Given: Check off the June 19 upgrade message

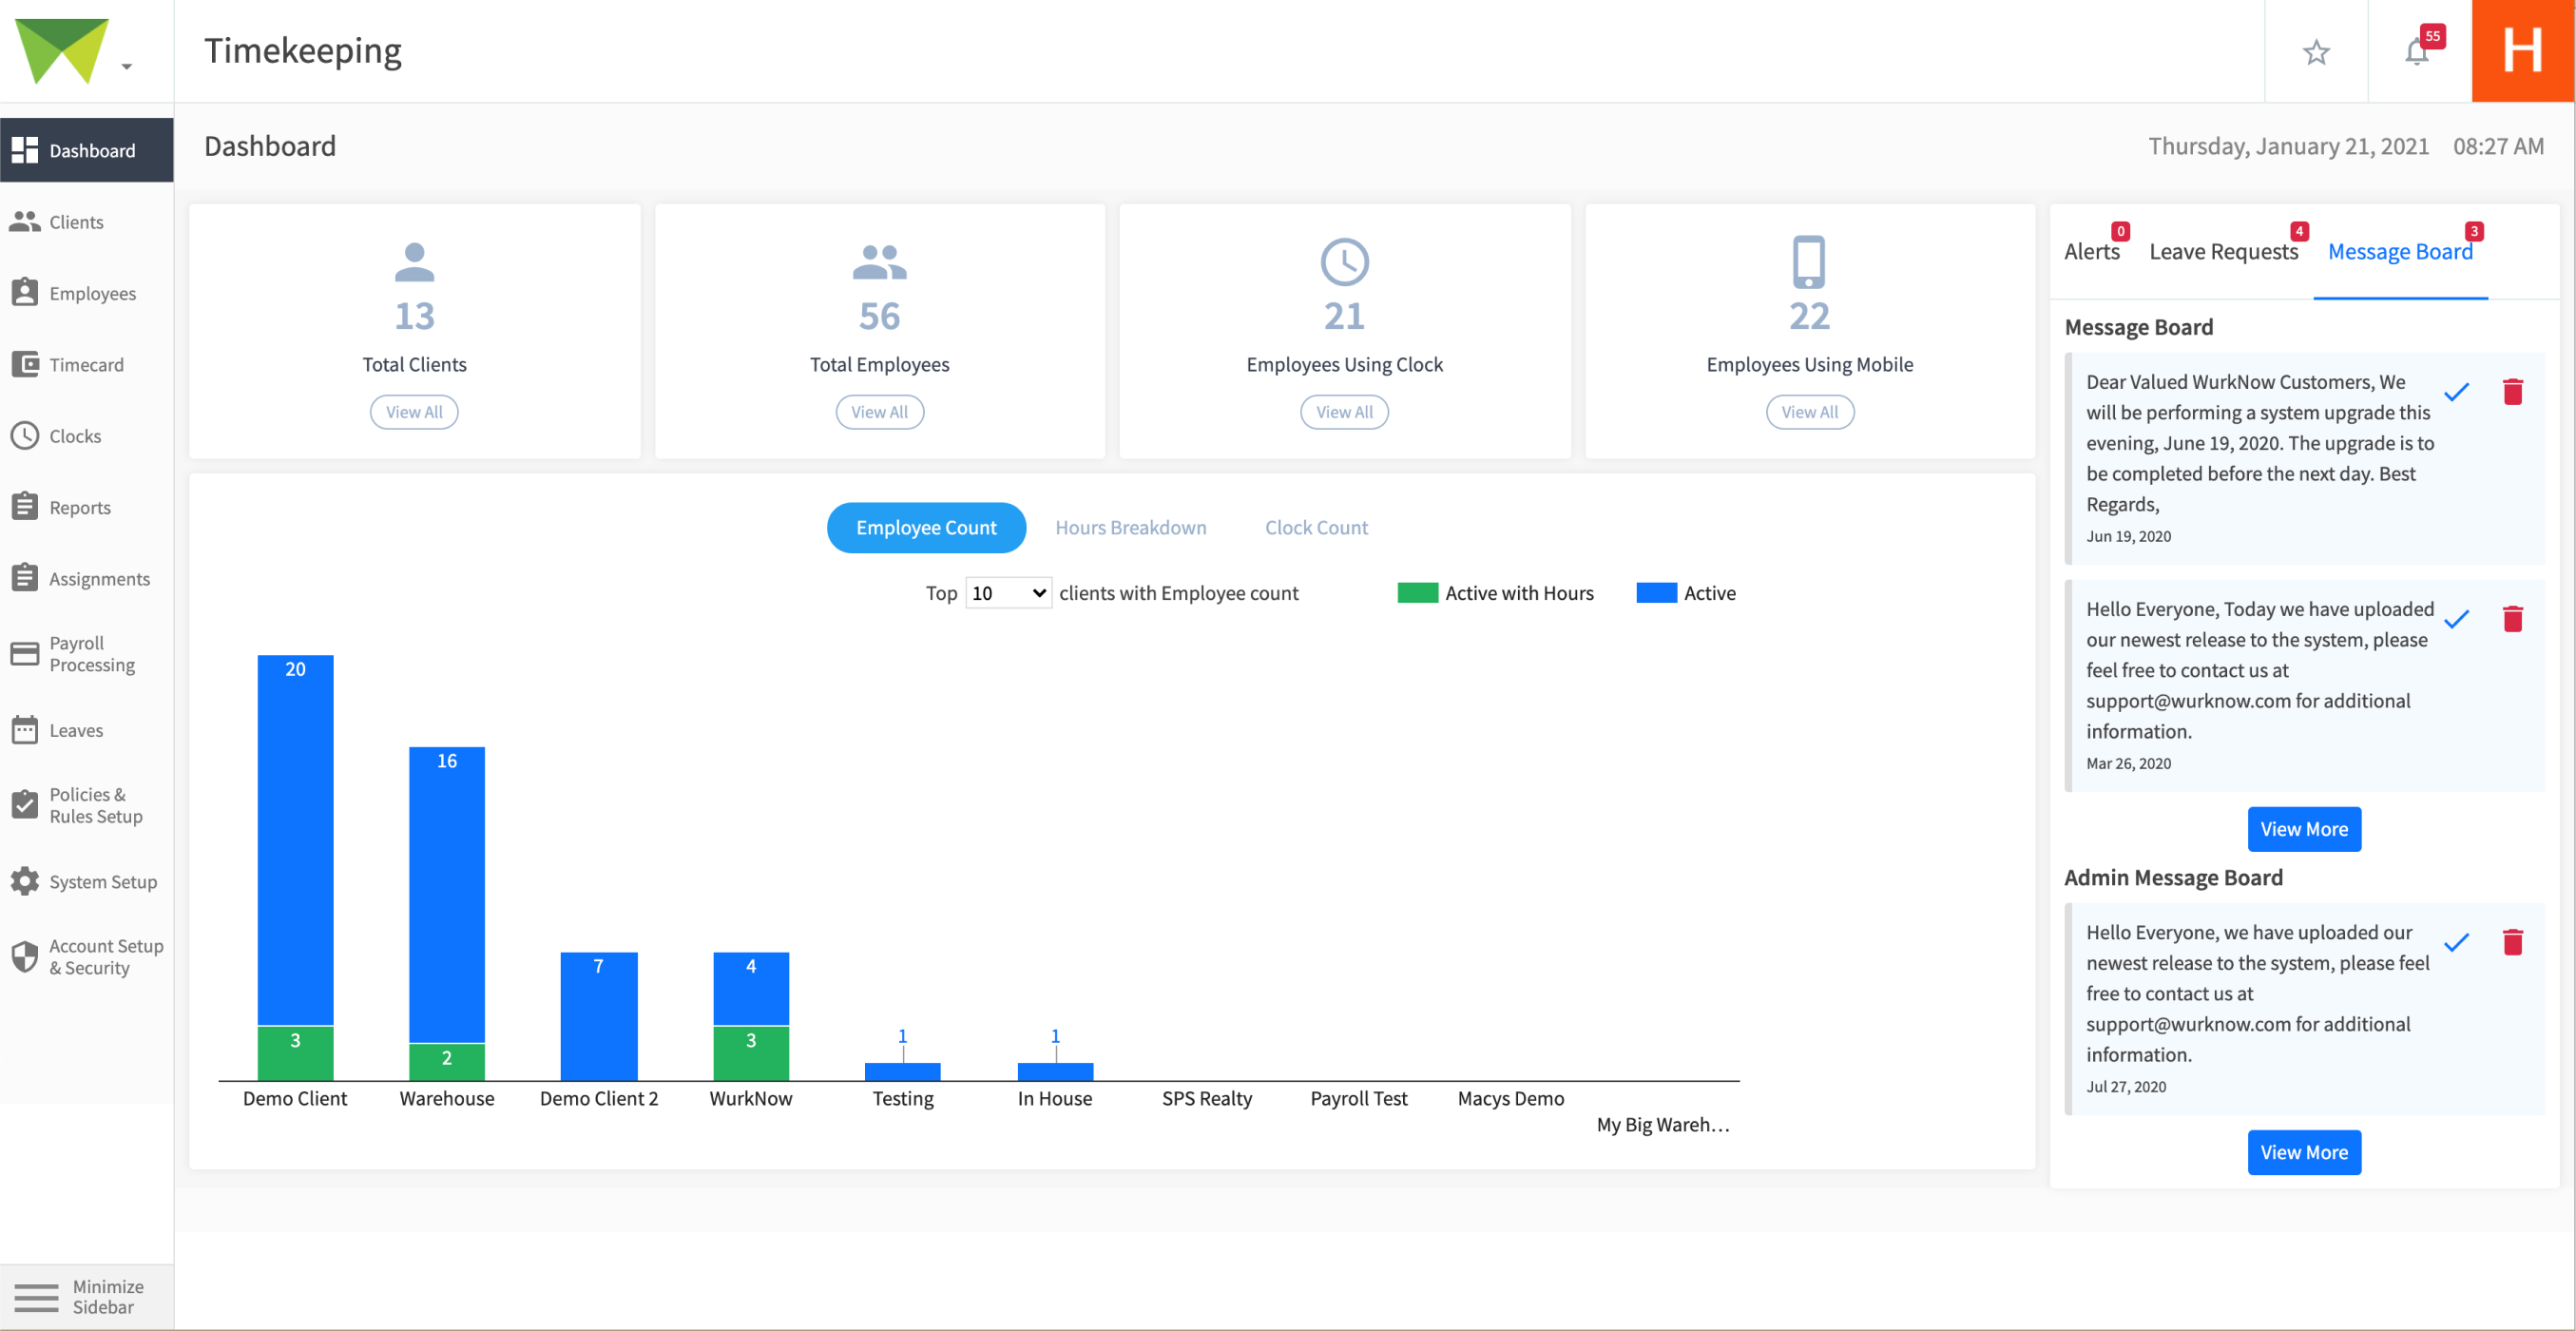Looking at the screenshot, I should click(x=2456, y=392).
